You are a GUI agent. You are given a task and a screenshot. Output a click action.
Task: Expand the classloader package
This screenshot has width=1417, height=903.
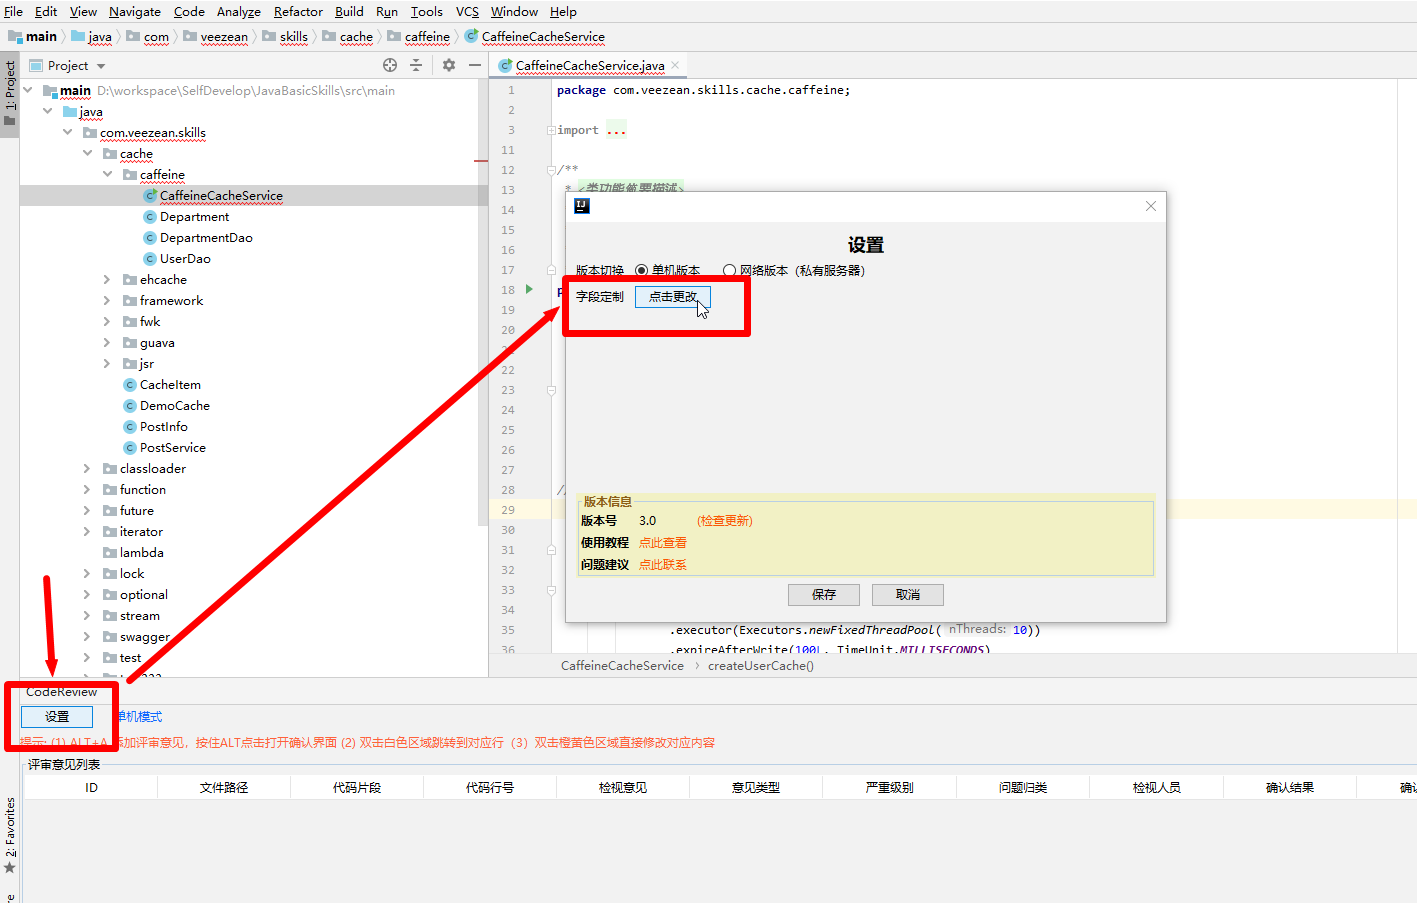[87, 468]
